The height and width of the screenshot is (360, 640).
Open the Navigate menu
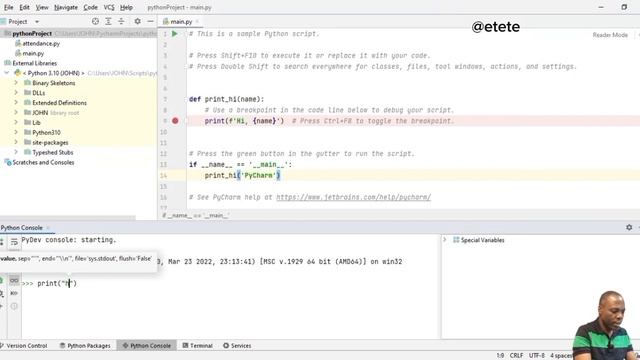[x=66, y=7]
